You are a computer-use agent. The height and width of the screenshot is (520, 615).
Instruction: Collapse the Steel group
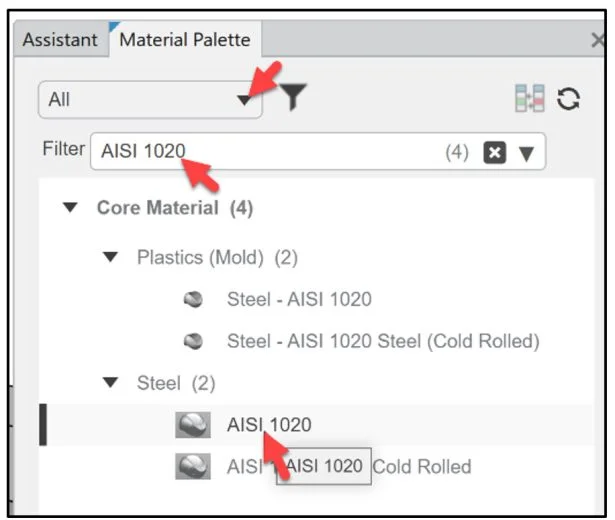(x=110, y=383)
